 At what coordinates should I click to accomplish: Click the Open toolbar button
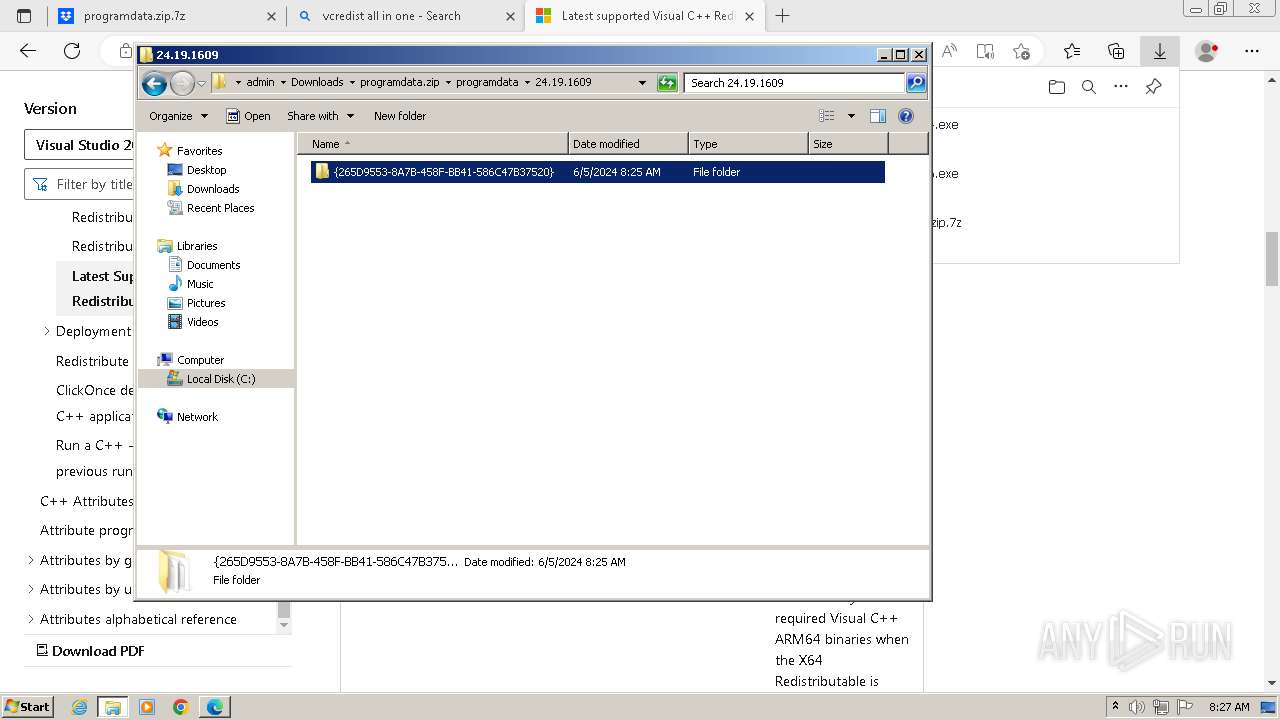pos(248,116)
